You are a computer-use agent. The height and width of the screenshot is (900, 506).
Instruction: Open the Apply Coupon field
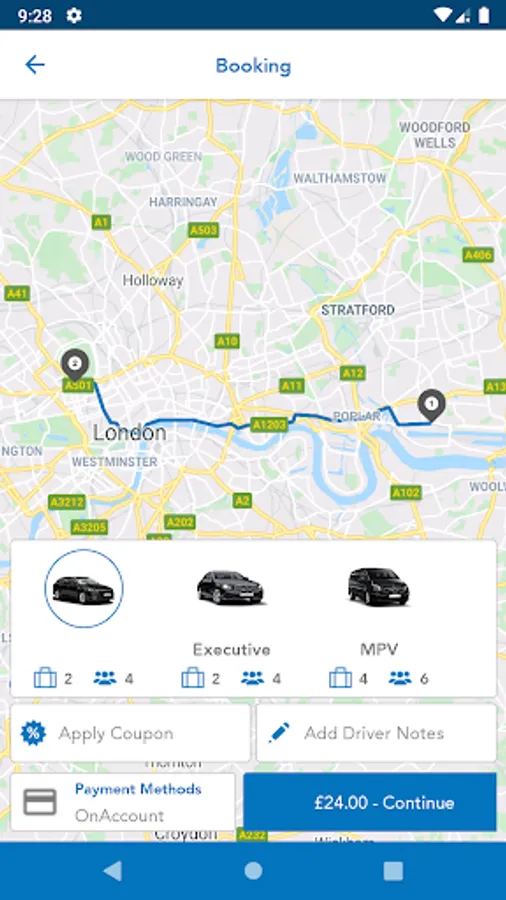[130, 733]
